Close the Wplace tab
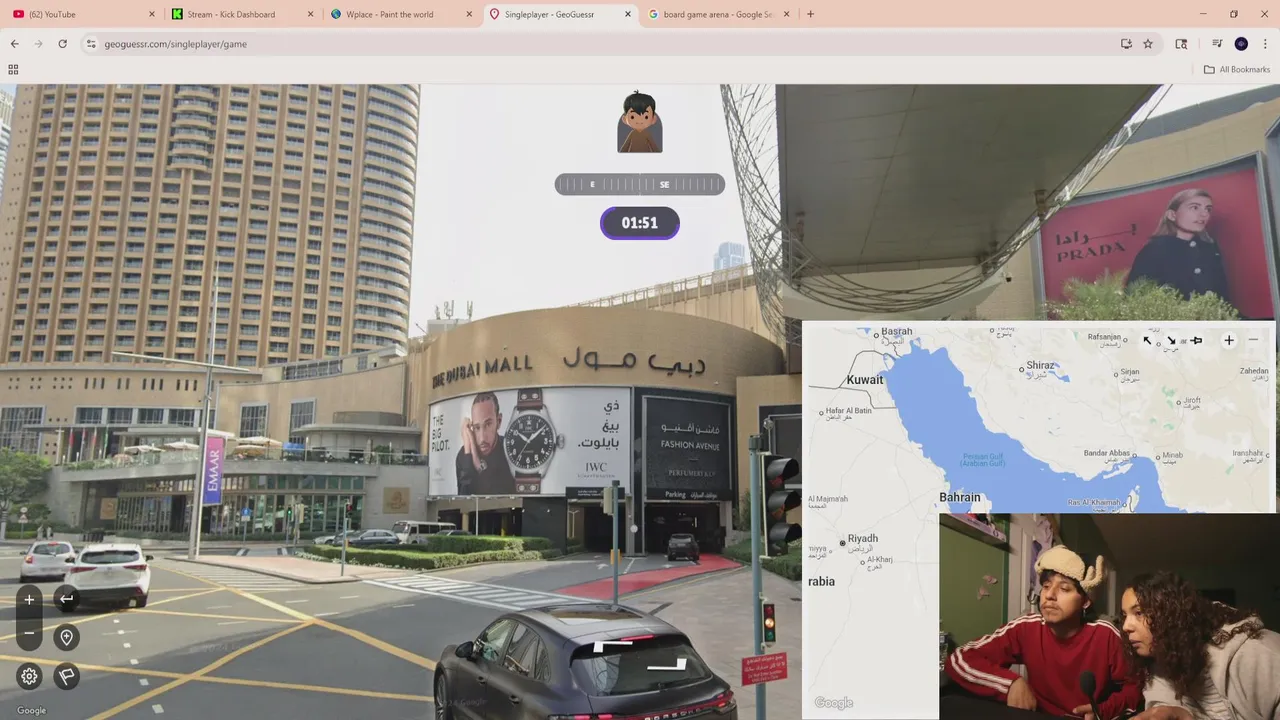This screenshot has width=1280, height=720. coord(469,14)
